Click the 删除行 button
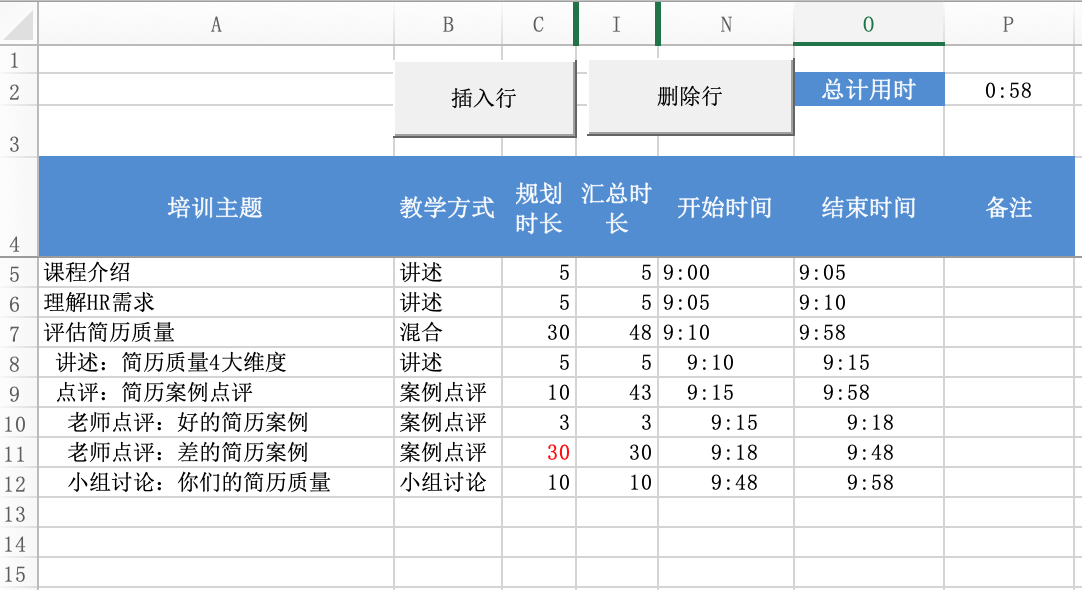The image size is (1082, 590). (690, 97)
